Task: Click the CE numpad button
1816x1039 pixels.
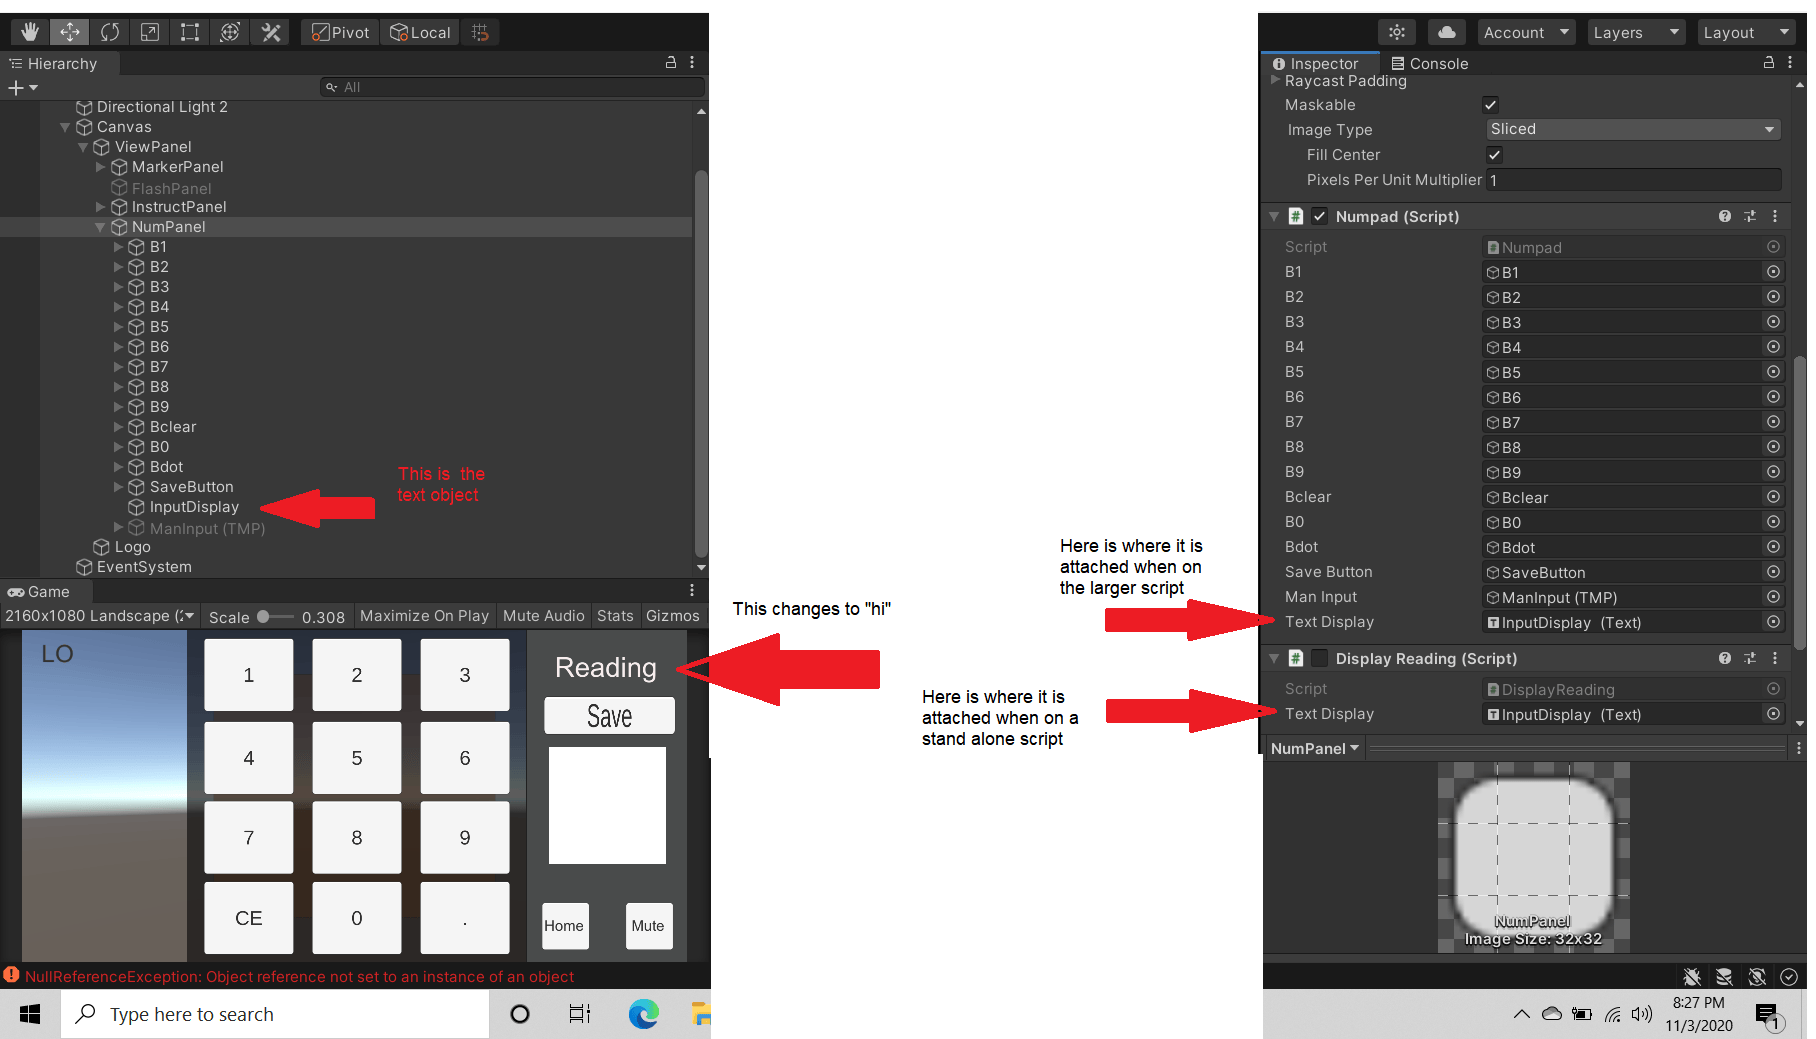Action: (x=249, y=918)
